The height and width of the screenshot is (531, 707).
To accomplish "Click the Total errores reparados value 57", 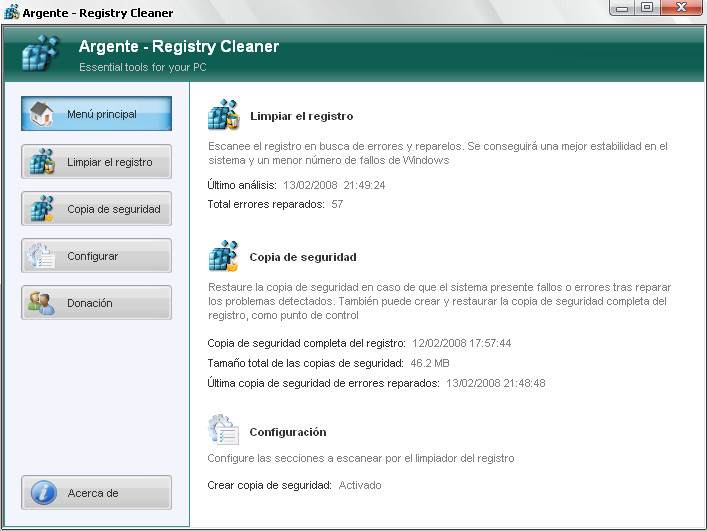I will tap(337, 204).
